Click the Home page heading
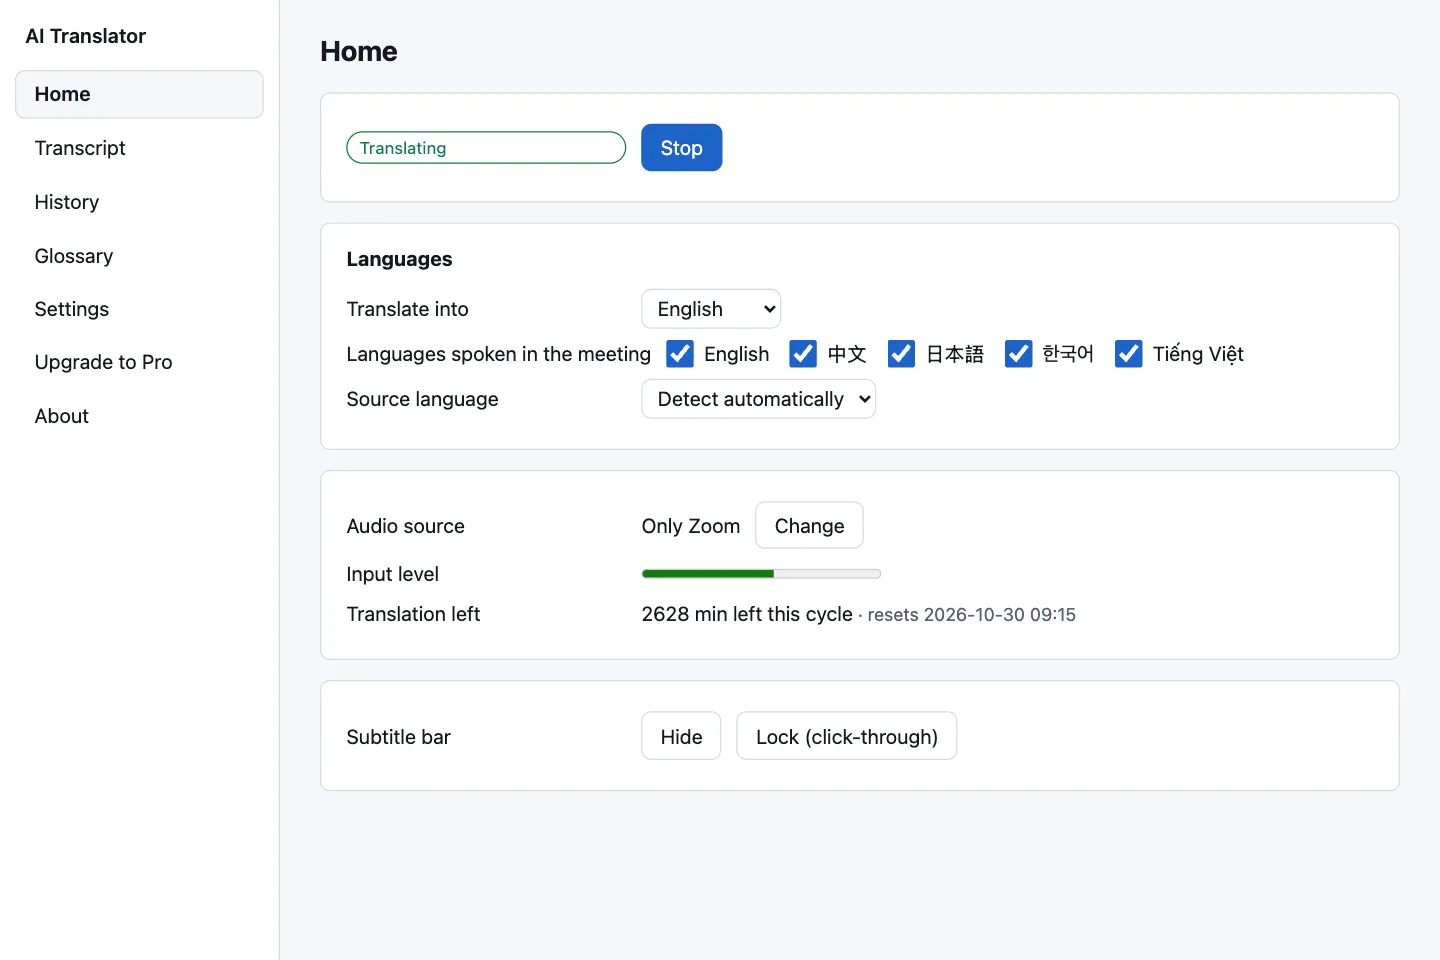This screenshot has width=1440, height=960. coord(359,52)
